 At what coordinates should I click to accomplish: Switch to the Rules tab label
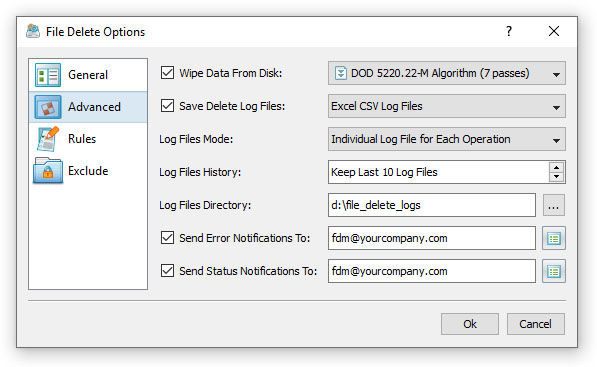coord(82,139)
